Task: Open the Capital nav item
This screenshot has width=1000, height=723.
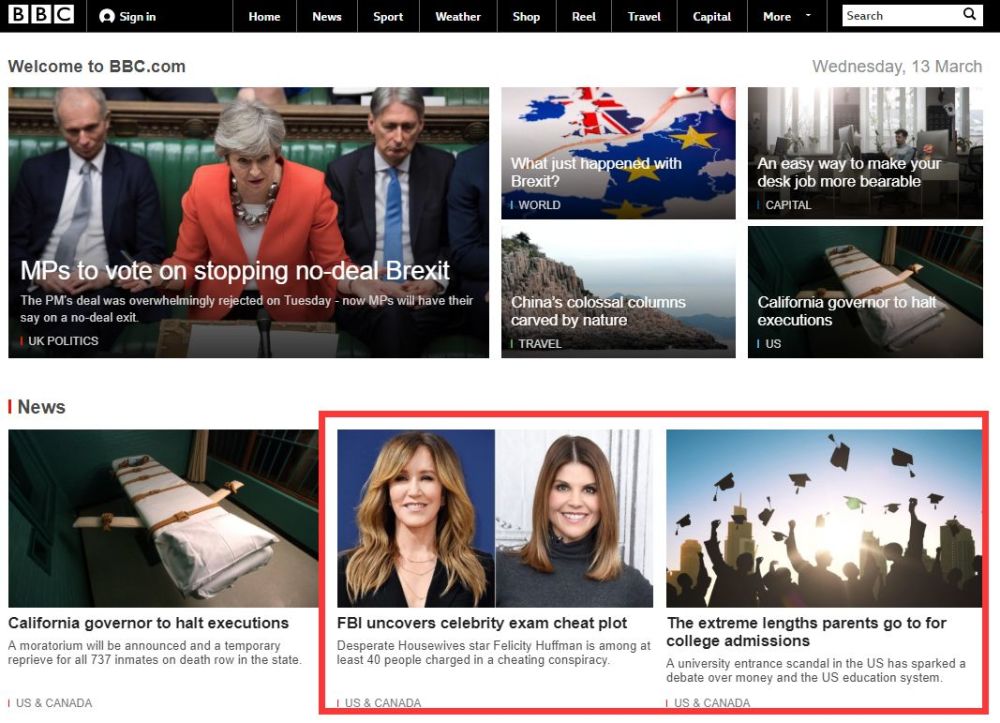Action: (x=712, y=17)
